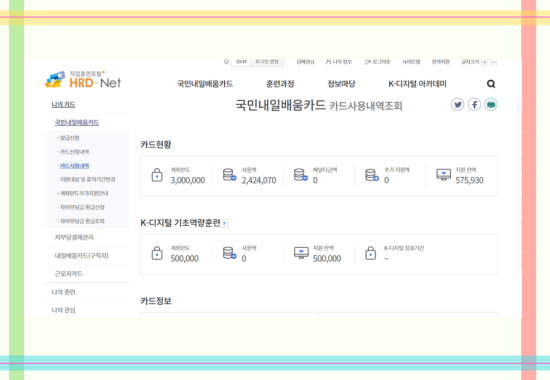This screenshot has height=380, width=550.
Task: Click monitor icon beside 575,930
Action: click(x=443, y=174)
